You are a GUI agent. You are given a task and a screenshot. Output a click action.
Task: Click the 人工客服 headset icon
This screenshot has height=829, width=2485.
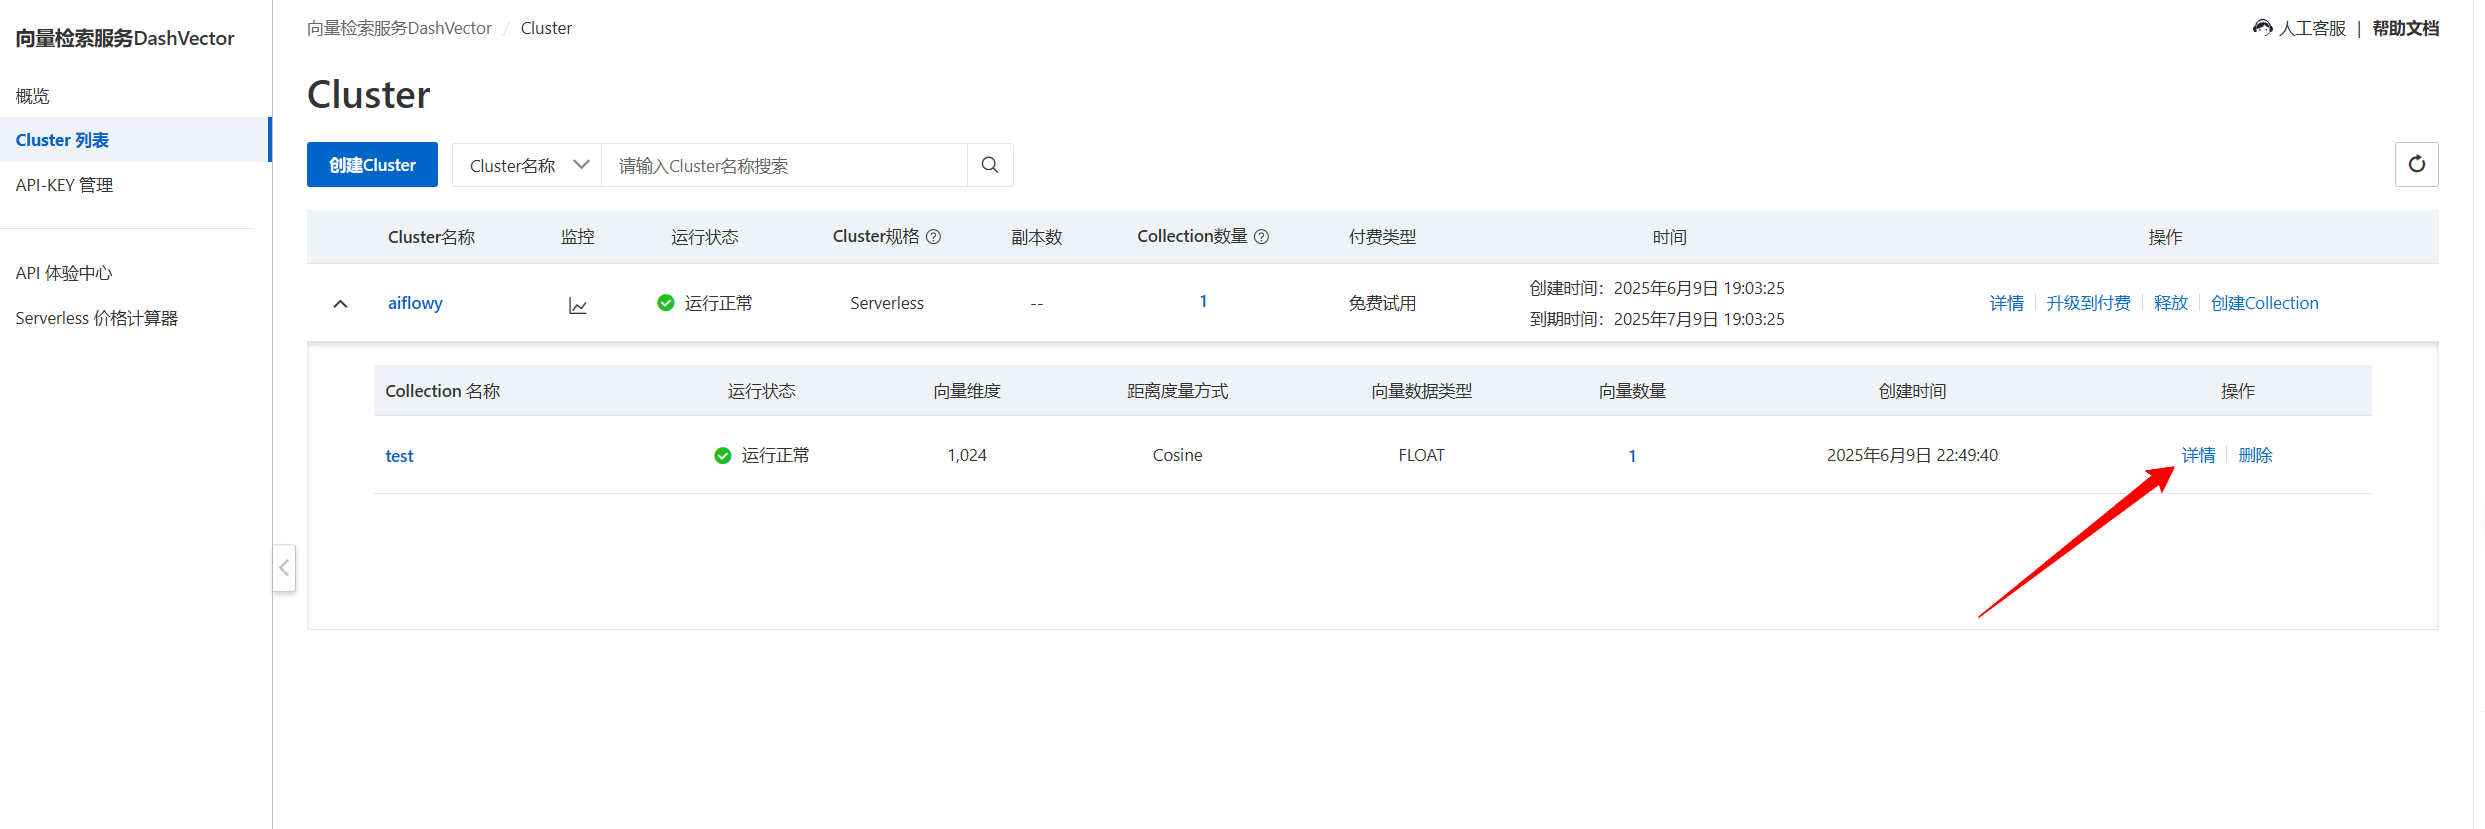pos(2262,28)
